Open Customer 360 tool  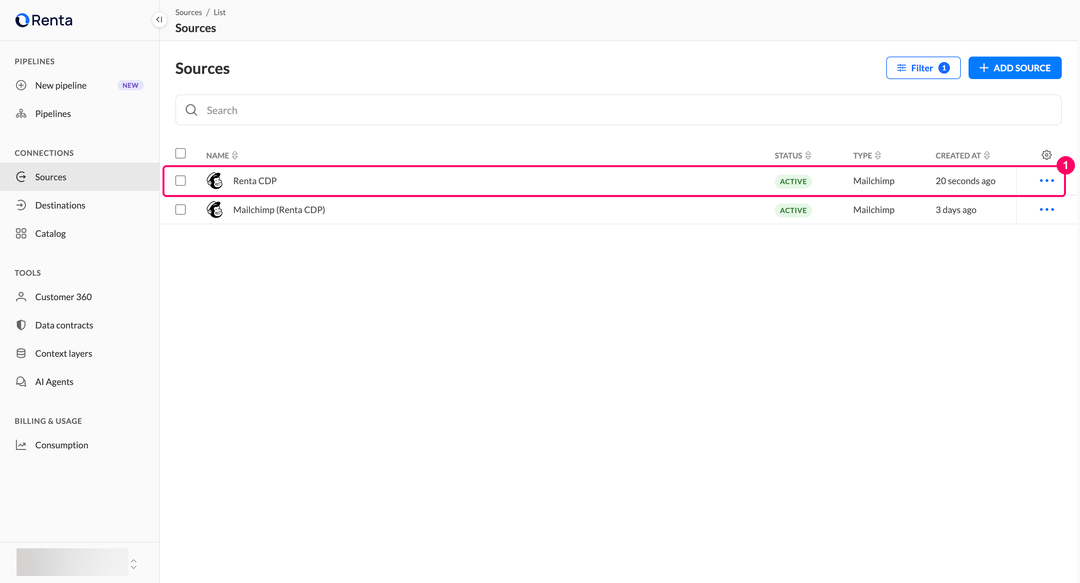click(80, 297)
